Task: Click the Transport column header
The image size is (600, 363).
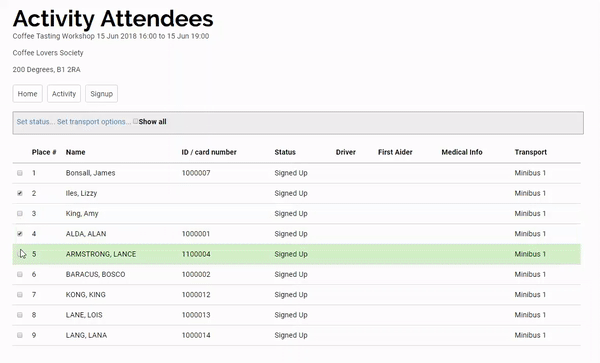Action: coord(531,152)
